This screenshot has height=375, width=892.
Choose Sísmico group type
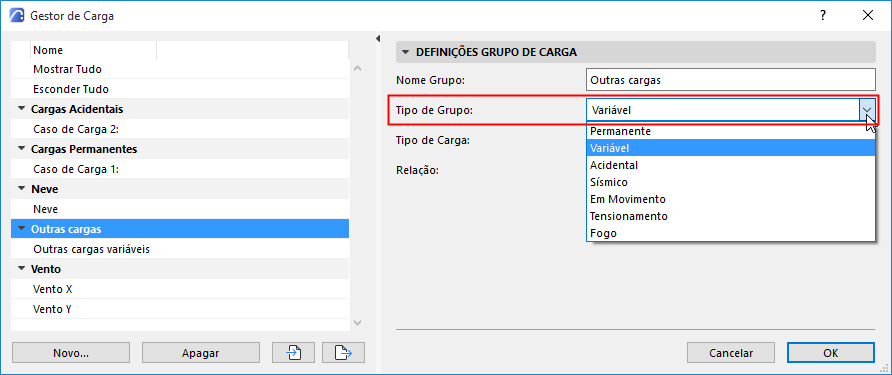[730, 182]
